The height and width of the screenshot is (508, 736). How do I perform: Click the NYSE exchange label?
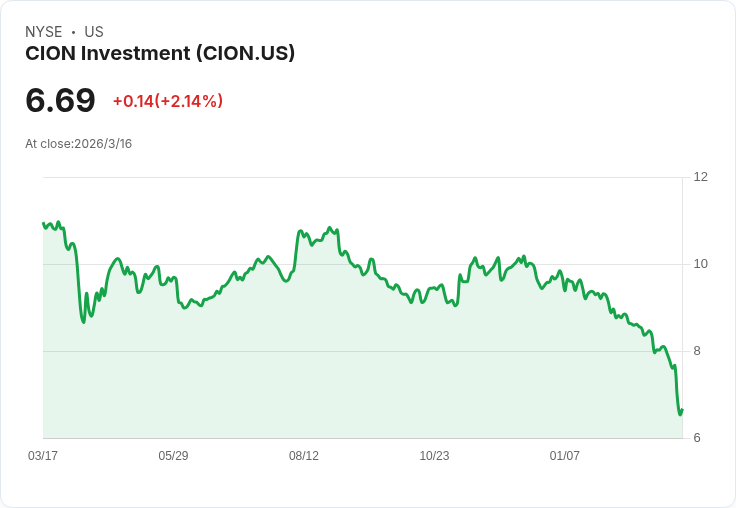tap(44, 32)
